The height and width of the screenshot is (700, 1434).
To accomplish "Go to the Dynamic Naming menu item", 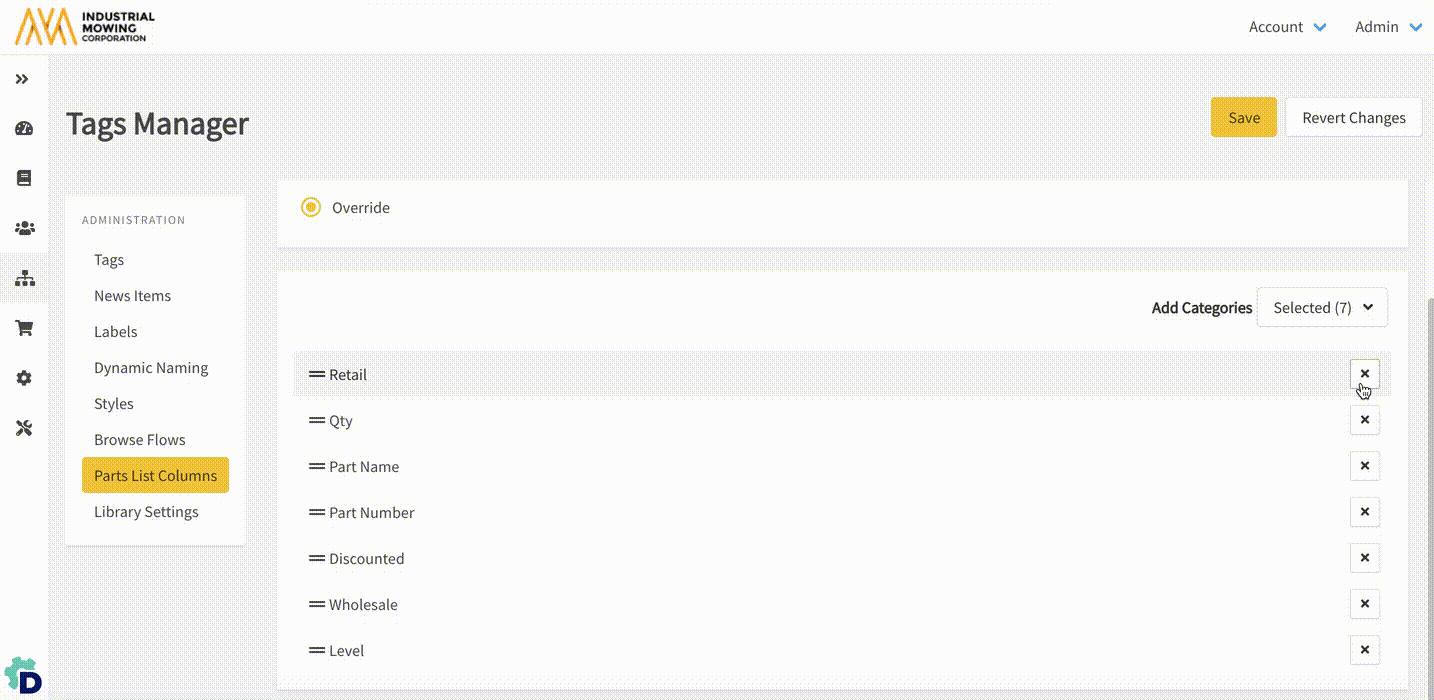I will (151, 368).
